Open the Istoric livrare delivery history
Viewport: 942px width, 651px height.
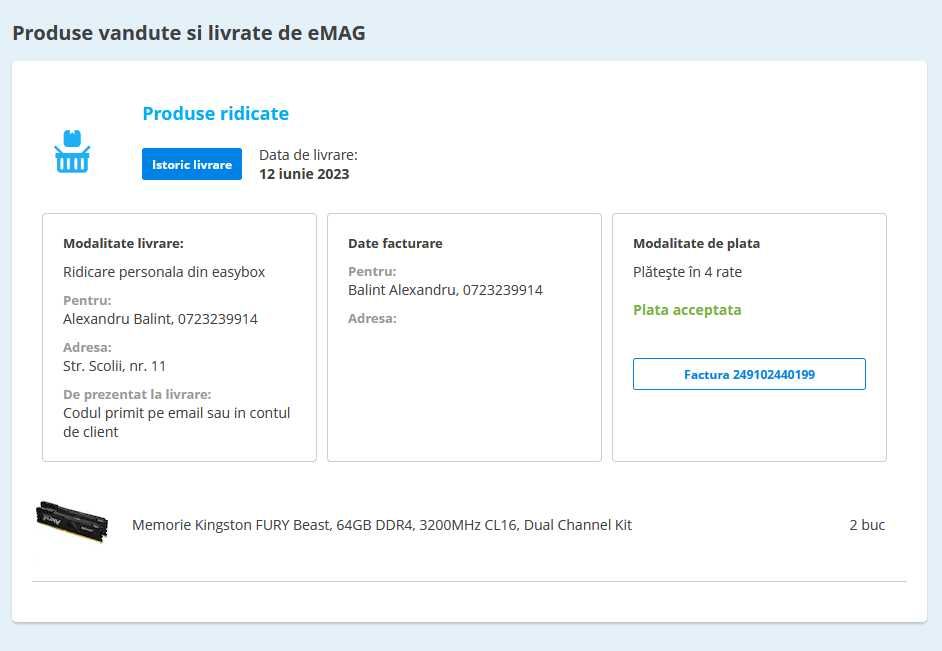point(192,164)
